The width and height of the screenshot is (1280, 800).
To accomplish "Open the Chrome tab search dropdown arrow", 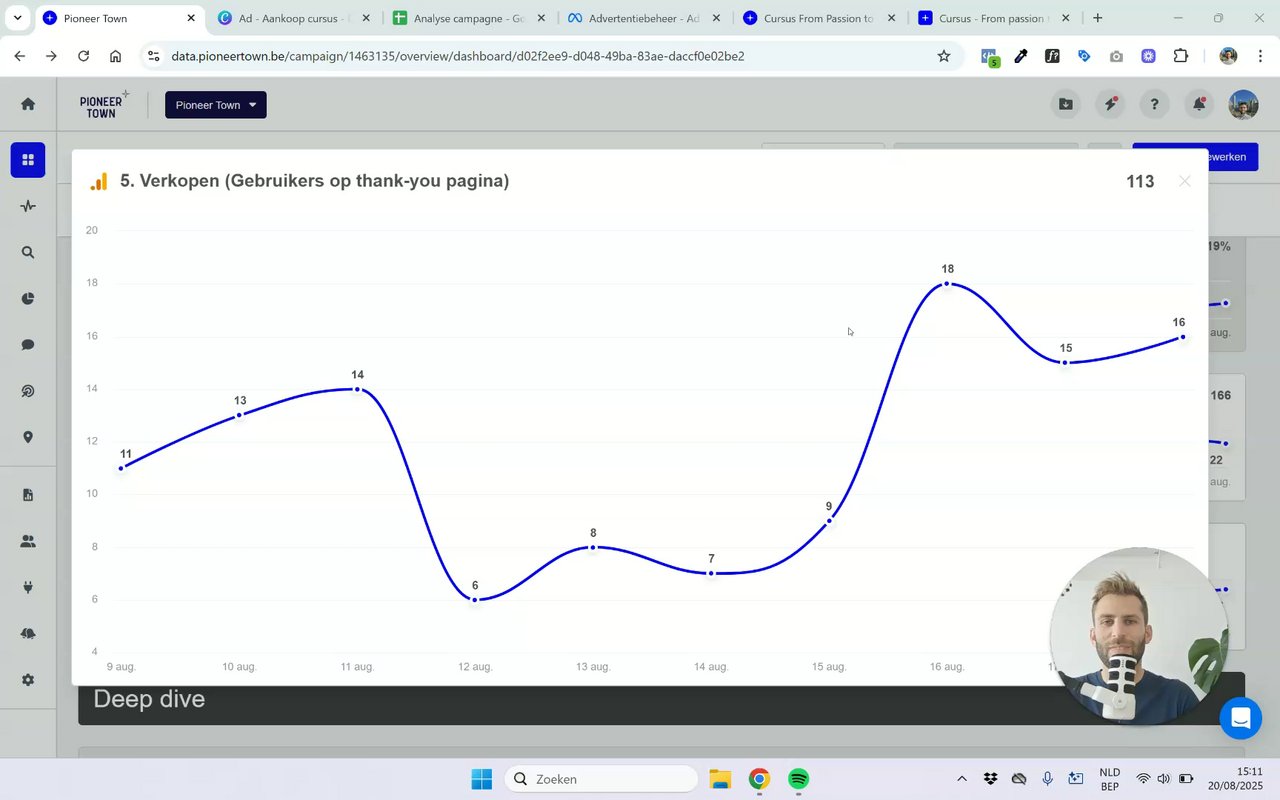I will tap(17, 18).
